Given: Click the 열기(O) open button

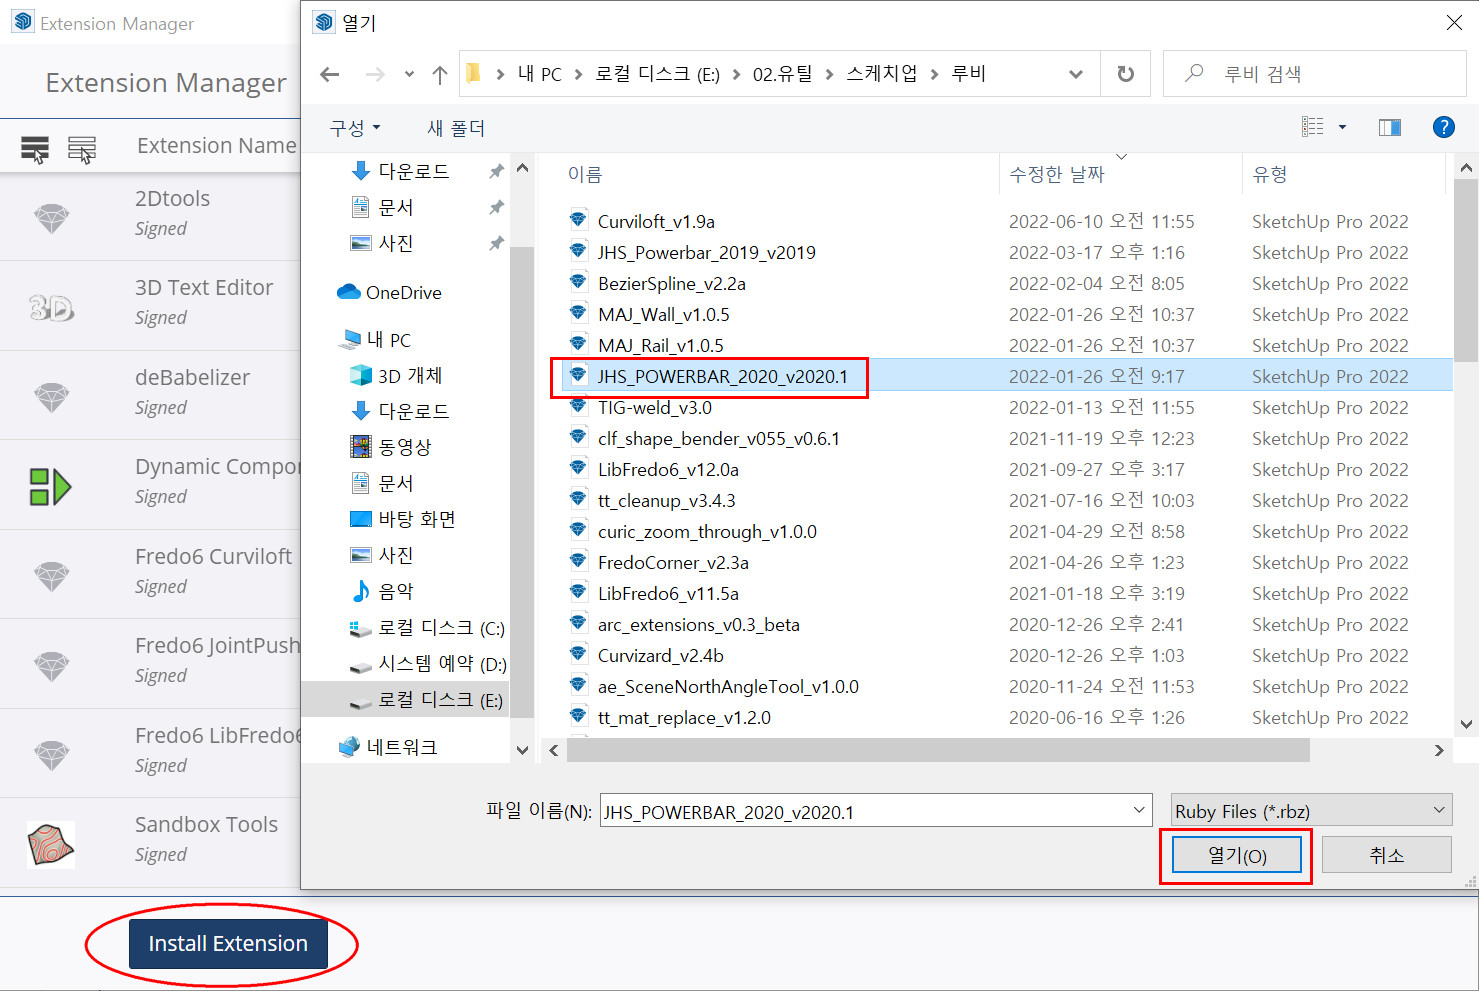Looking at the screenshot, I should 1237,855.
